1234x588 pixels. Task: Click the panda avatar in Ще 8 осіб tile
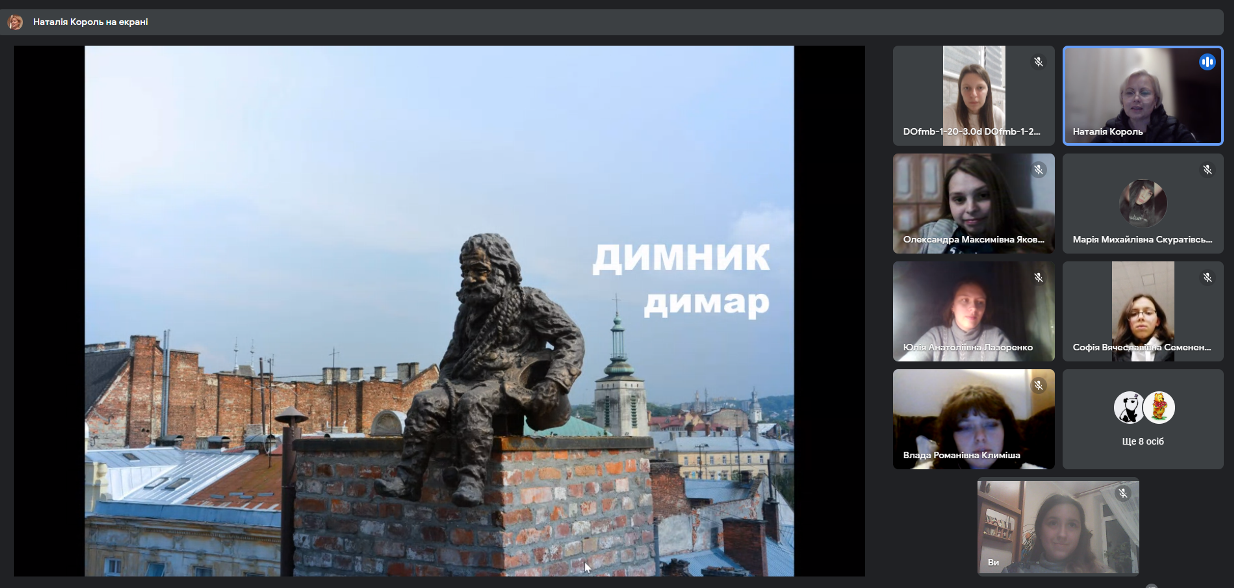(x=1129, y=407)
